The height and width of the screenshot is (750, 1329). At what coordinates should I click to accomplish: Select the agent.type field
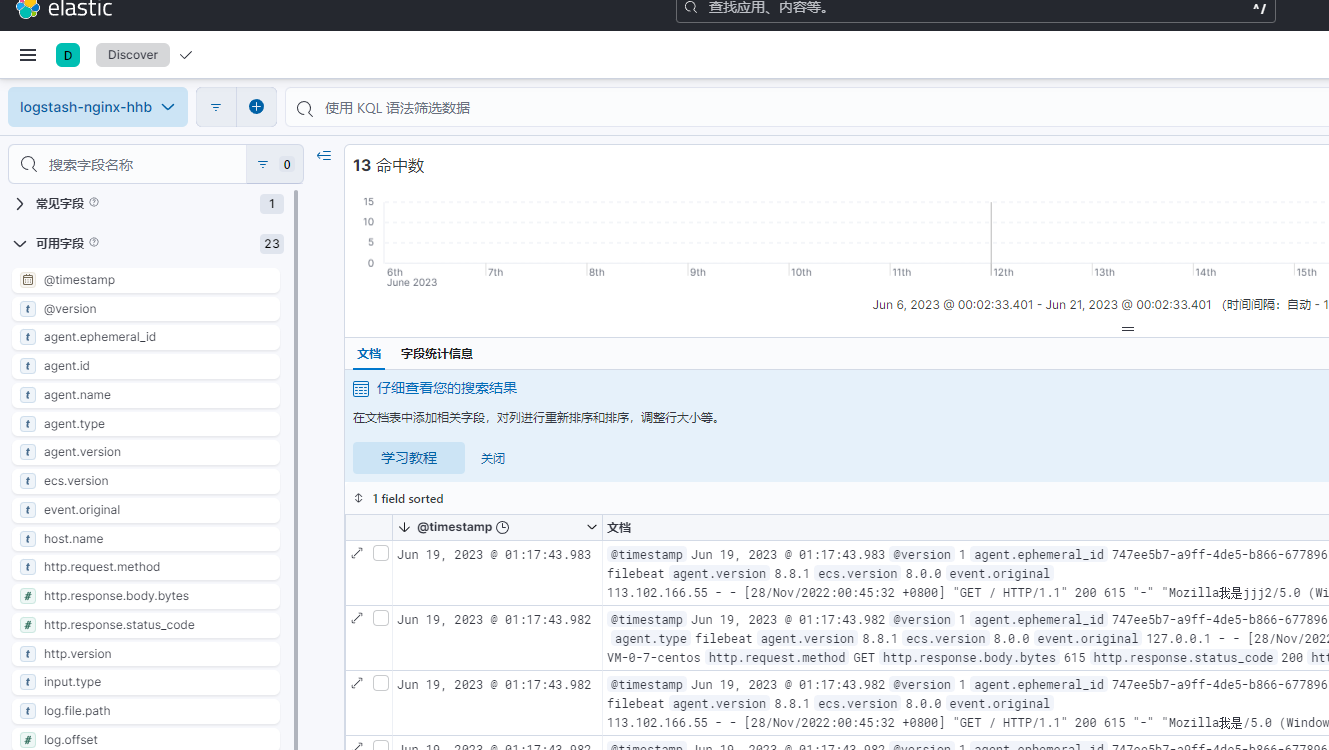click(x=146, y=424)
